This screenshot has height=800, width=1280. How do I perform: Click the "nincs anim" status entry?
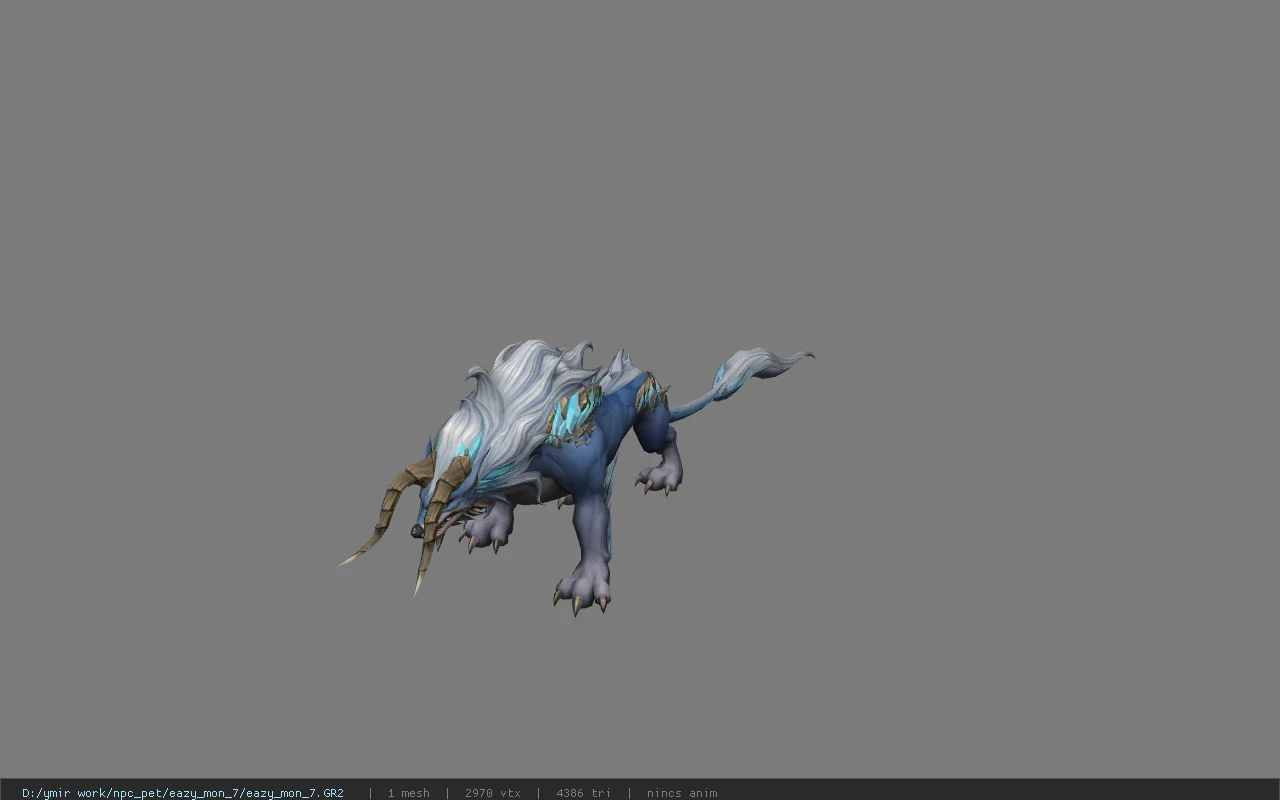tap(682, 793)
